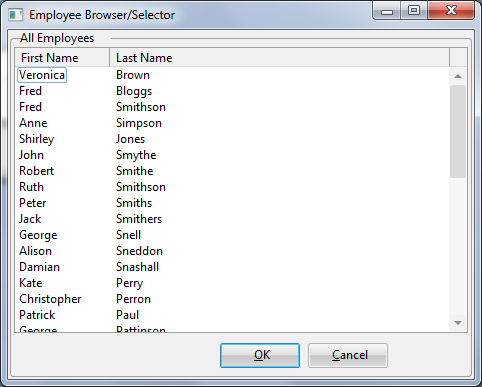Select employee Fred Bloggs
Screen dimensions: 482x387
(232, 91)
